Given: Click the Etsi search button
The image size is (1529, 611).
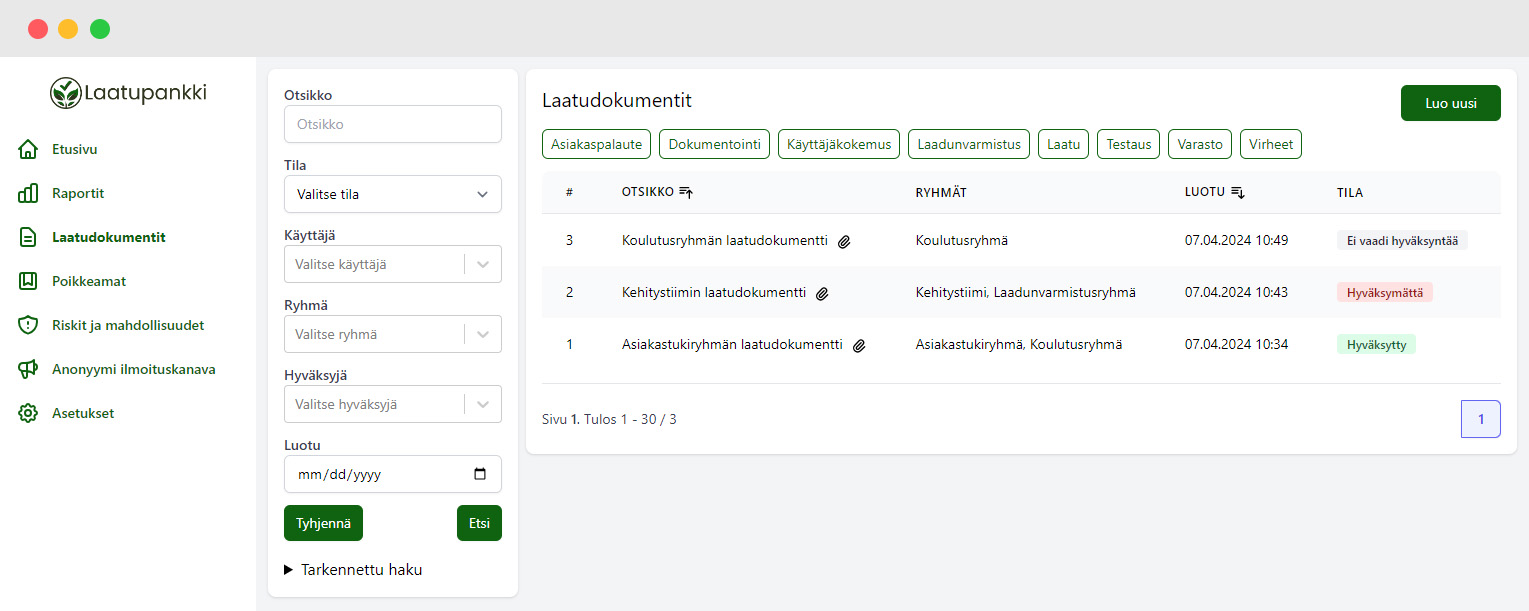Looking at the screenshot, I should (x=479, y=523).
